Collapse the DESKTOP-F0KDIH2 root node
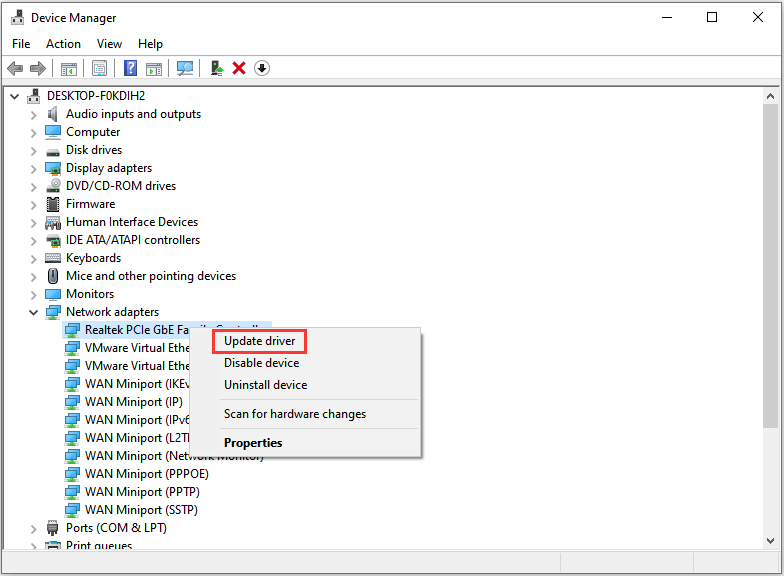This screenshot has height=576, width=784. coord(14,96)
